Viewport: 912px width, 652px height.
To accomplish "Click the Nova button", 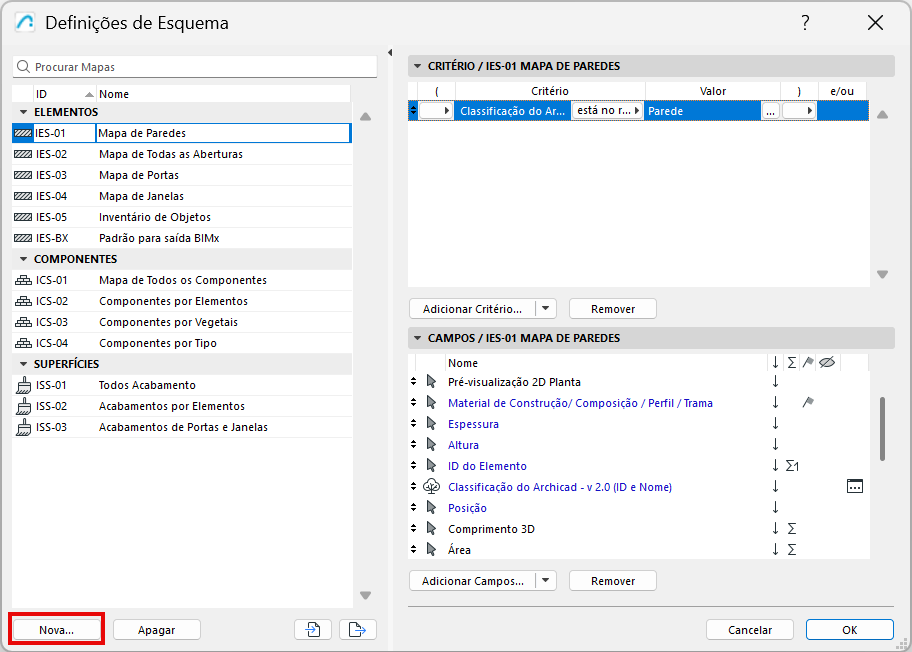I will [x=57, y=630].
